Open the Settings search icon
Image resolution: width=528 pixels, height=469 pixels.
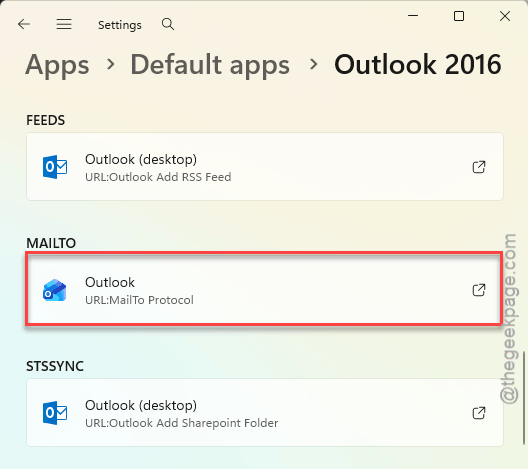click(168, 24)
